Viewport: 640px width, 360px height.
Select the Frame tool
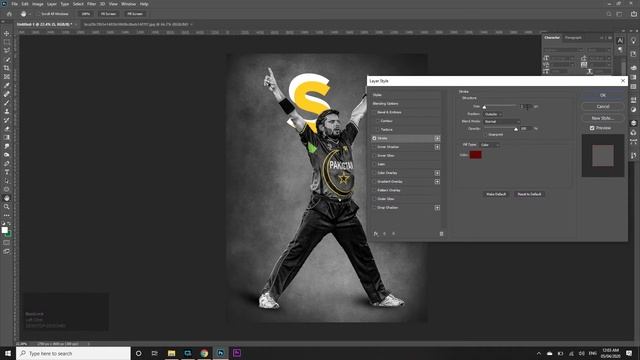pyautogui.click(x=7, y=77)
